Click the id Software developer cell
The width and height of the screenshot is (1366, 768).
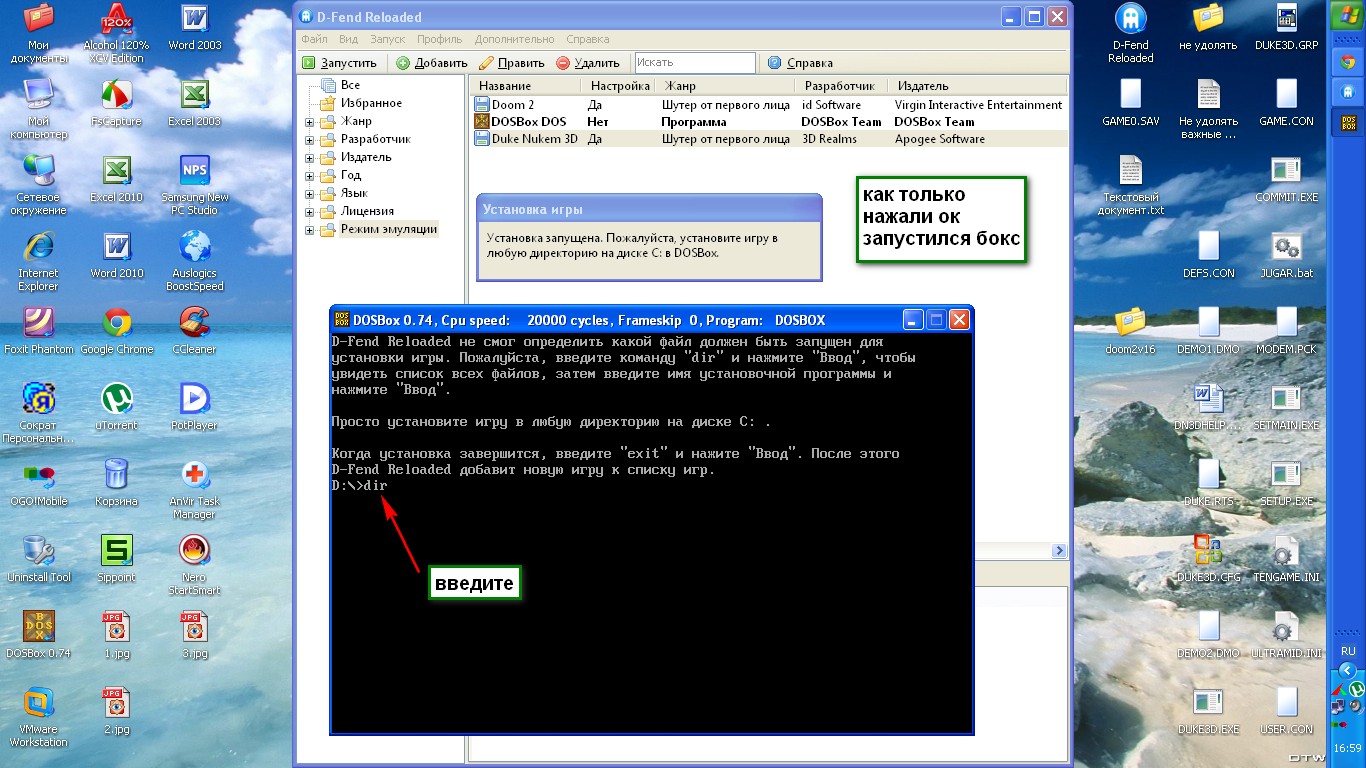[831, 105]
